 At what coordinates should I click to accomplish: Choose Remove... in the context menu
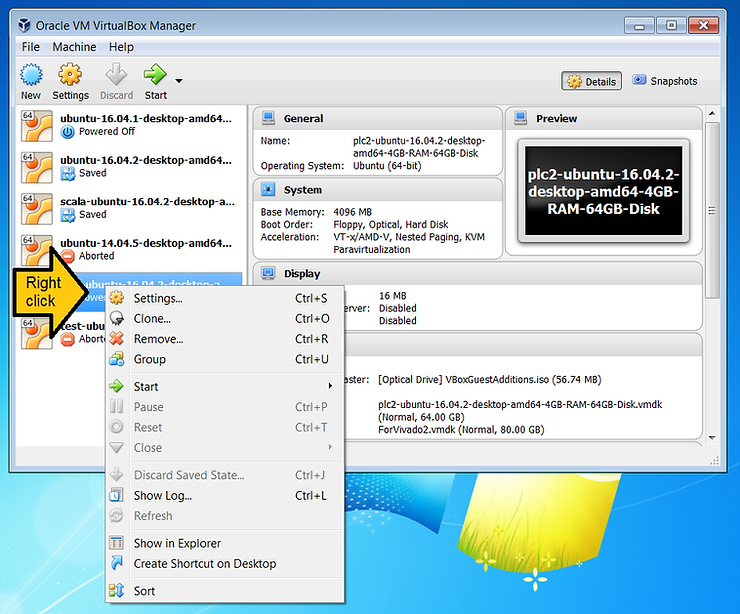pos(224,339)
